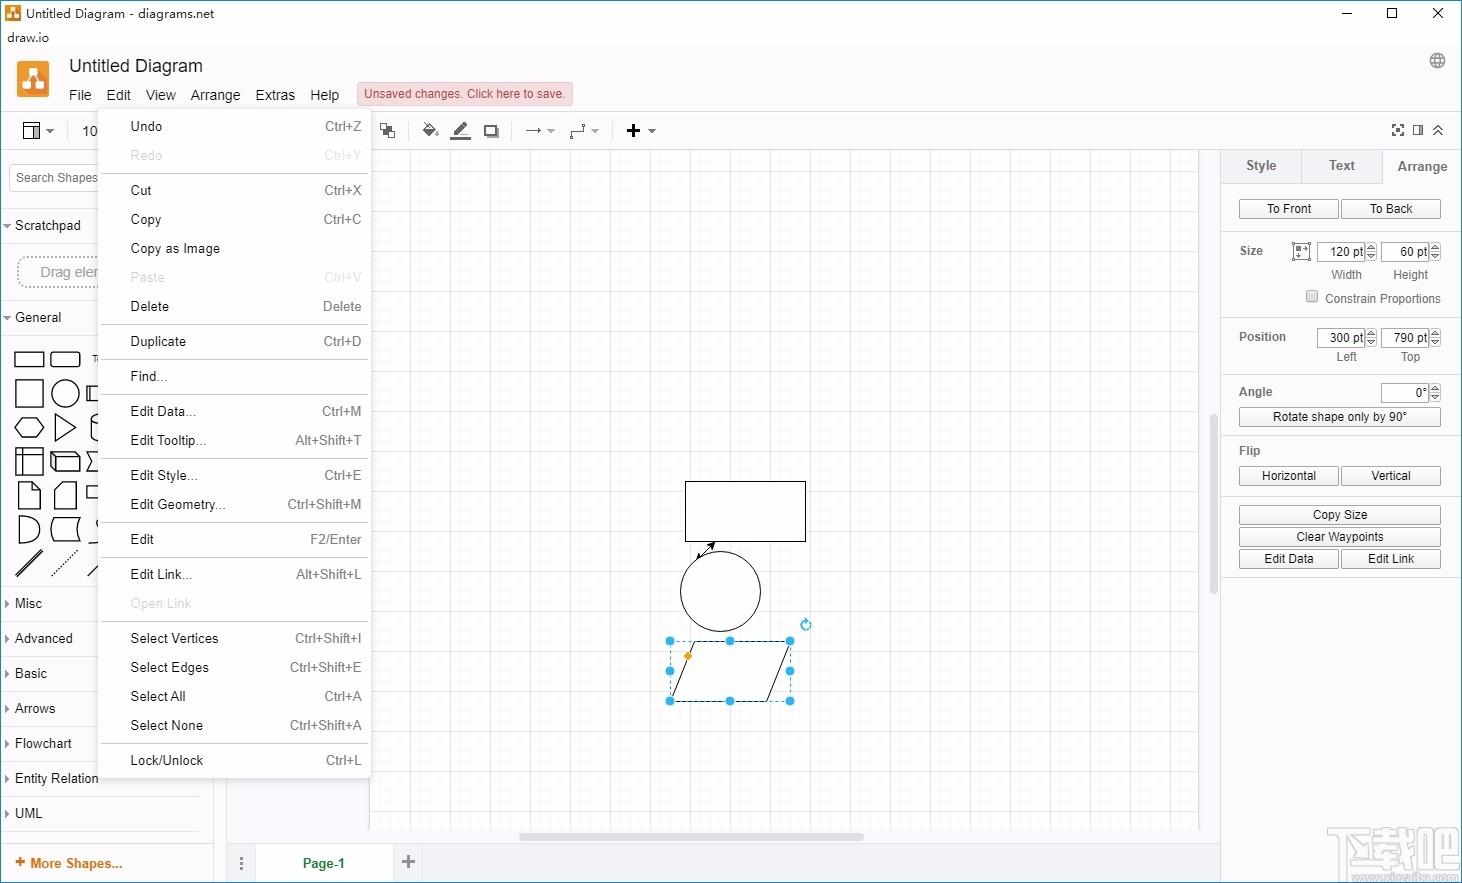
Task: Select the half-circle or shape
Action: point(29,529)
